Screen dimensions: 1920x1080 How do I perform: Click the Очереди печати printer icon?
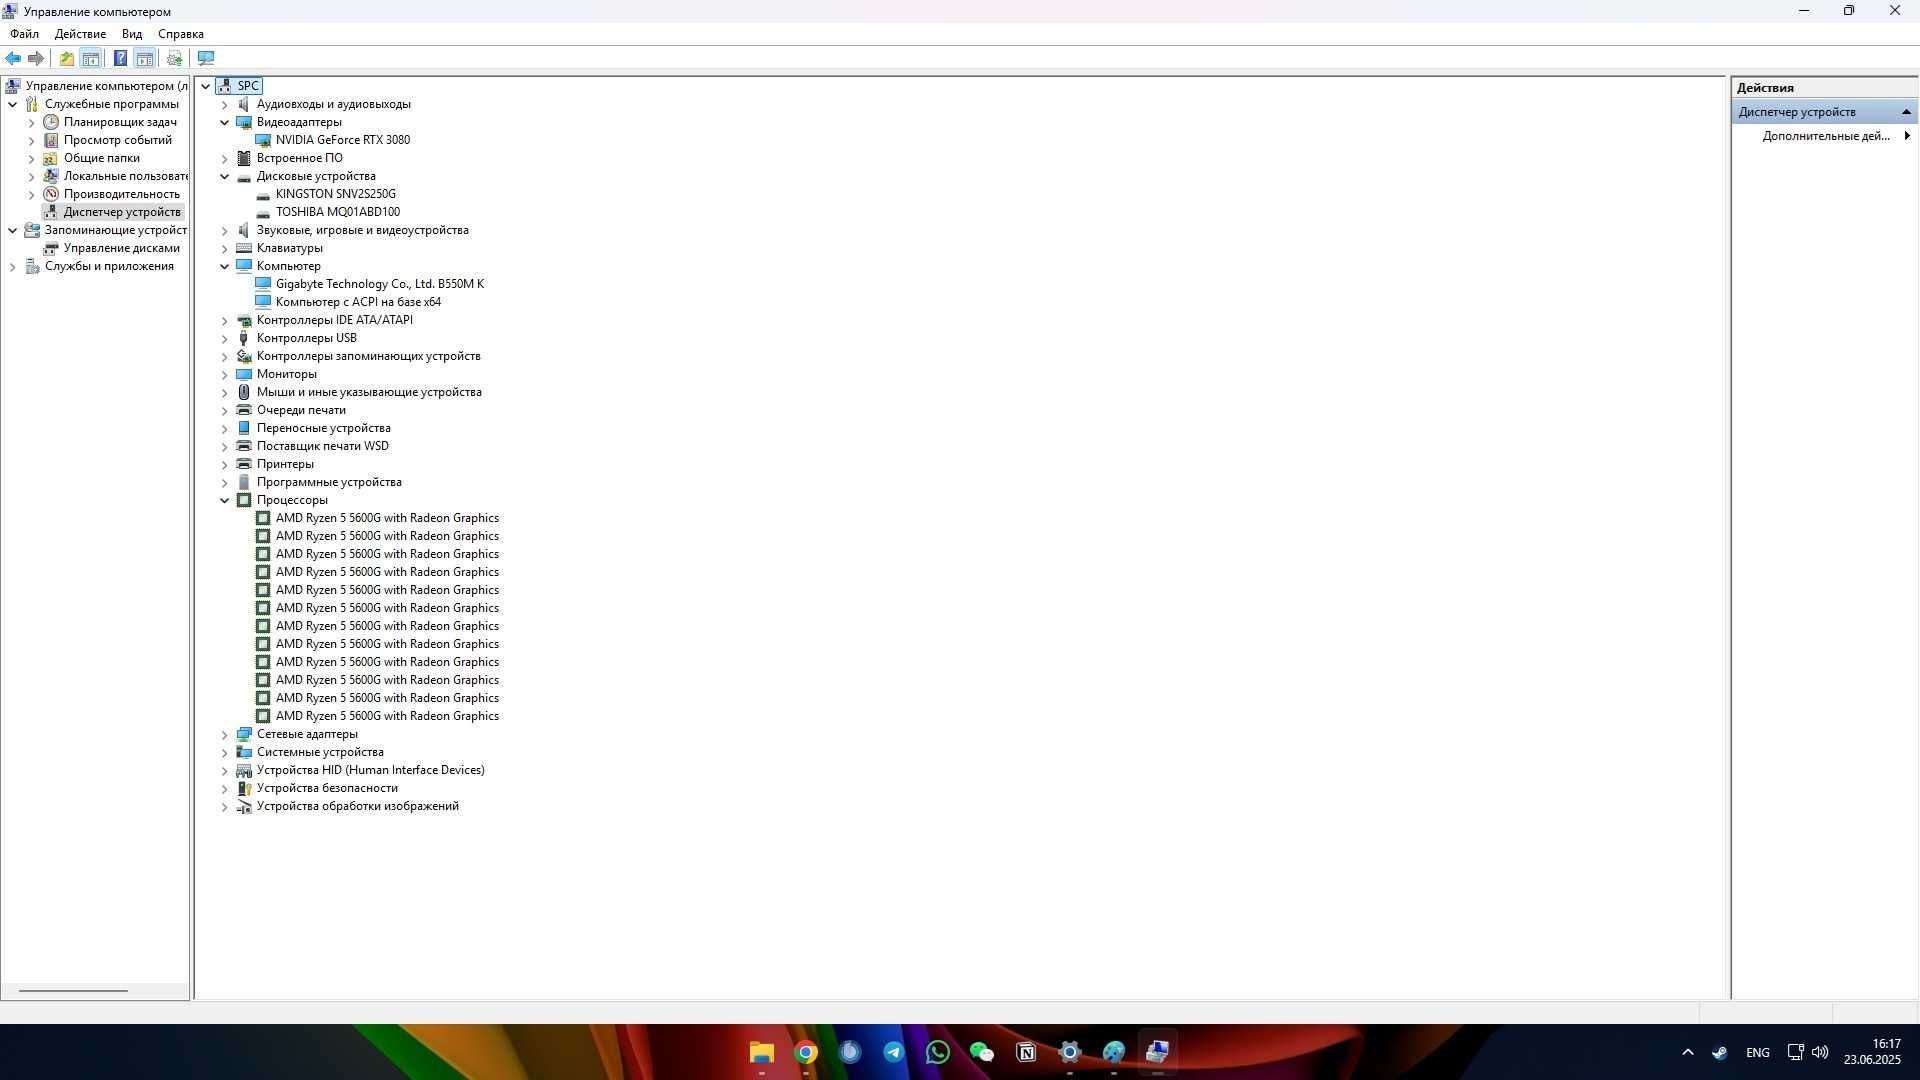tap(244, 410)
